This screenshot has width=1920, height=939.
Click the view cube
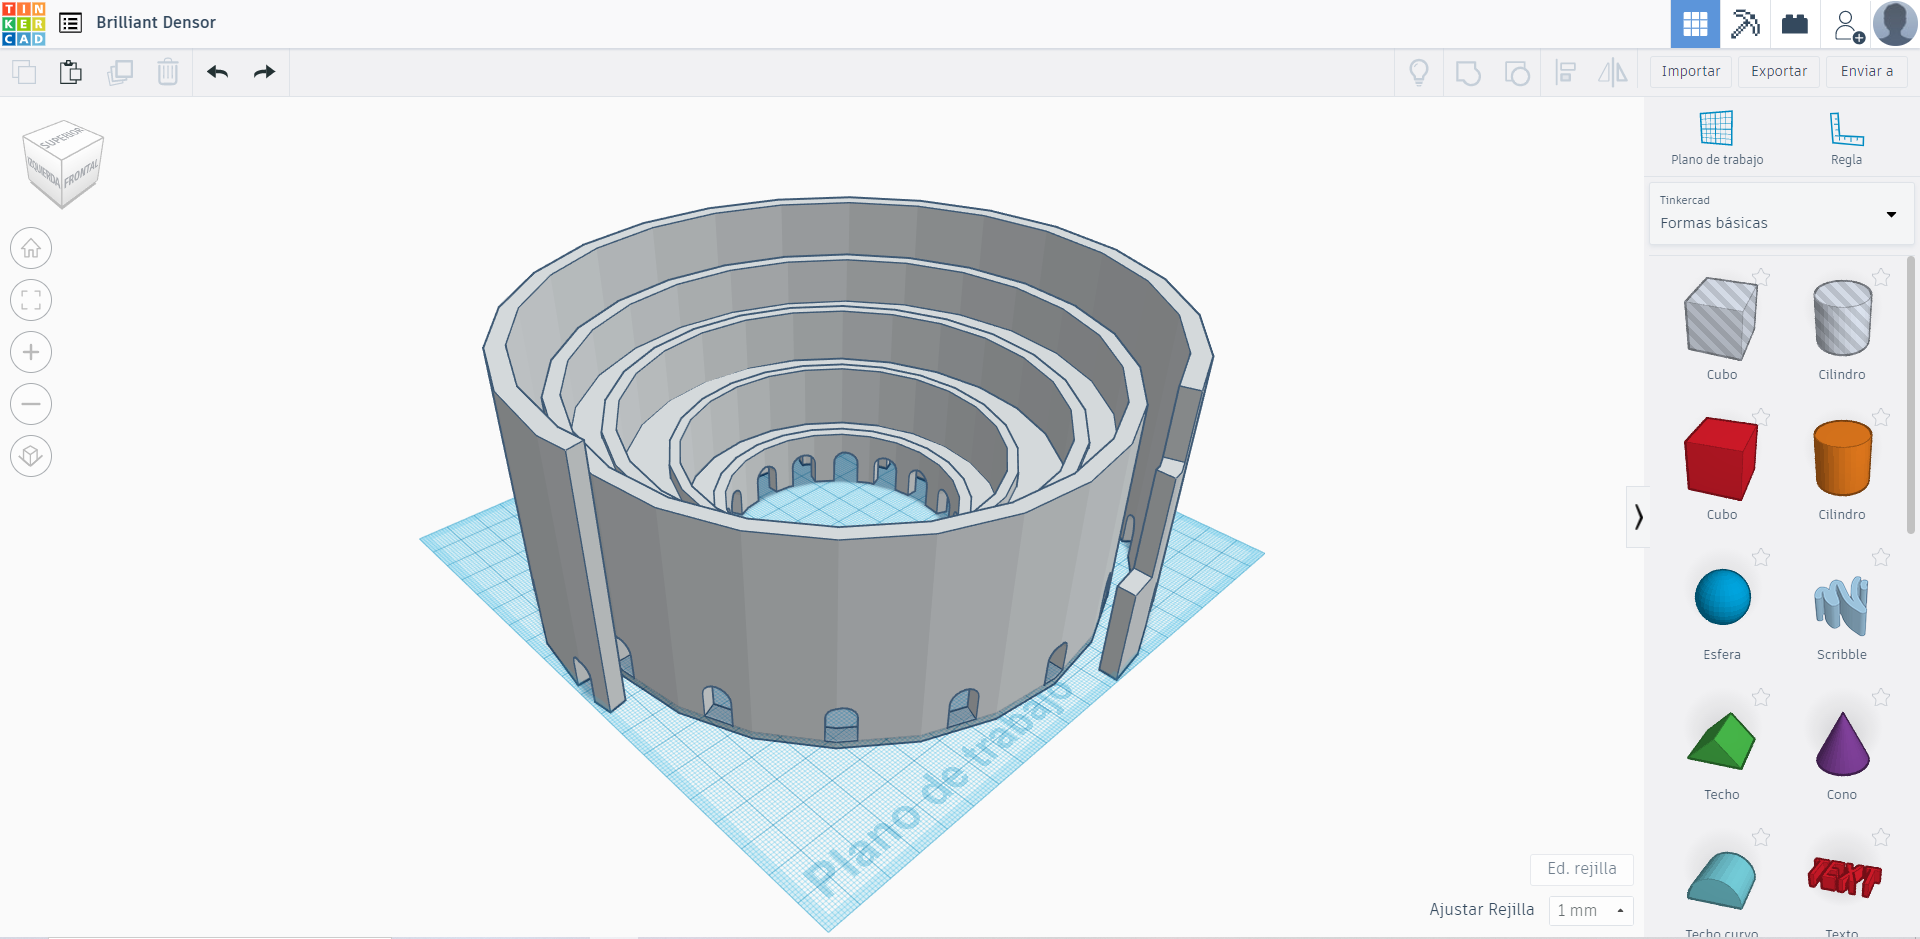(63, 164)
